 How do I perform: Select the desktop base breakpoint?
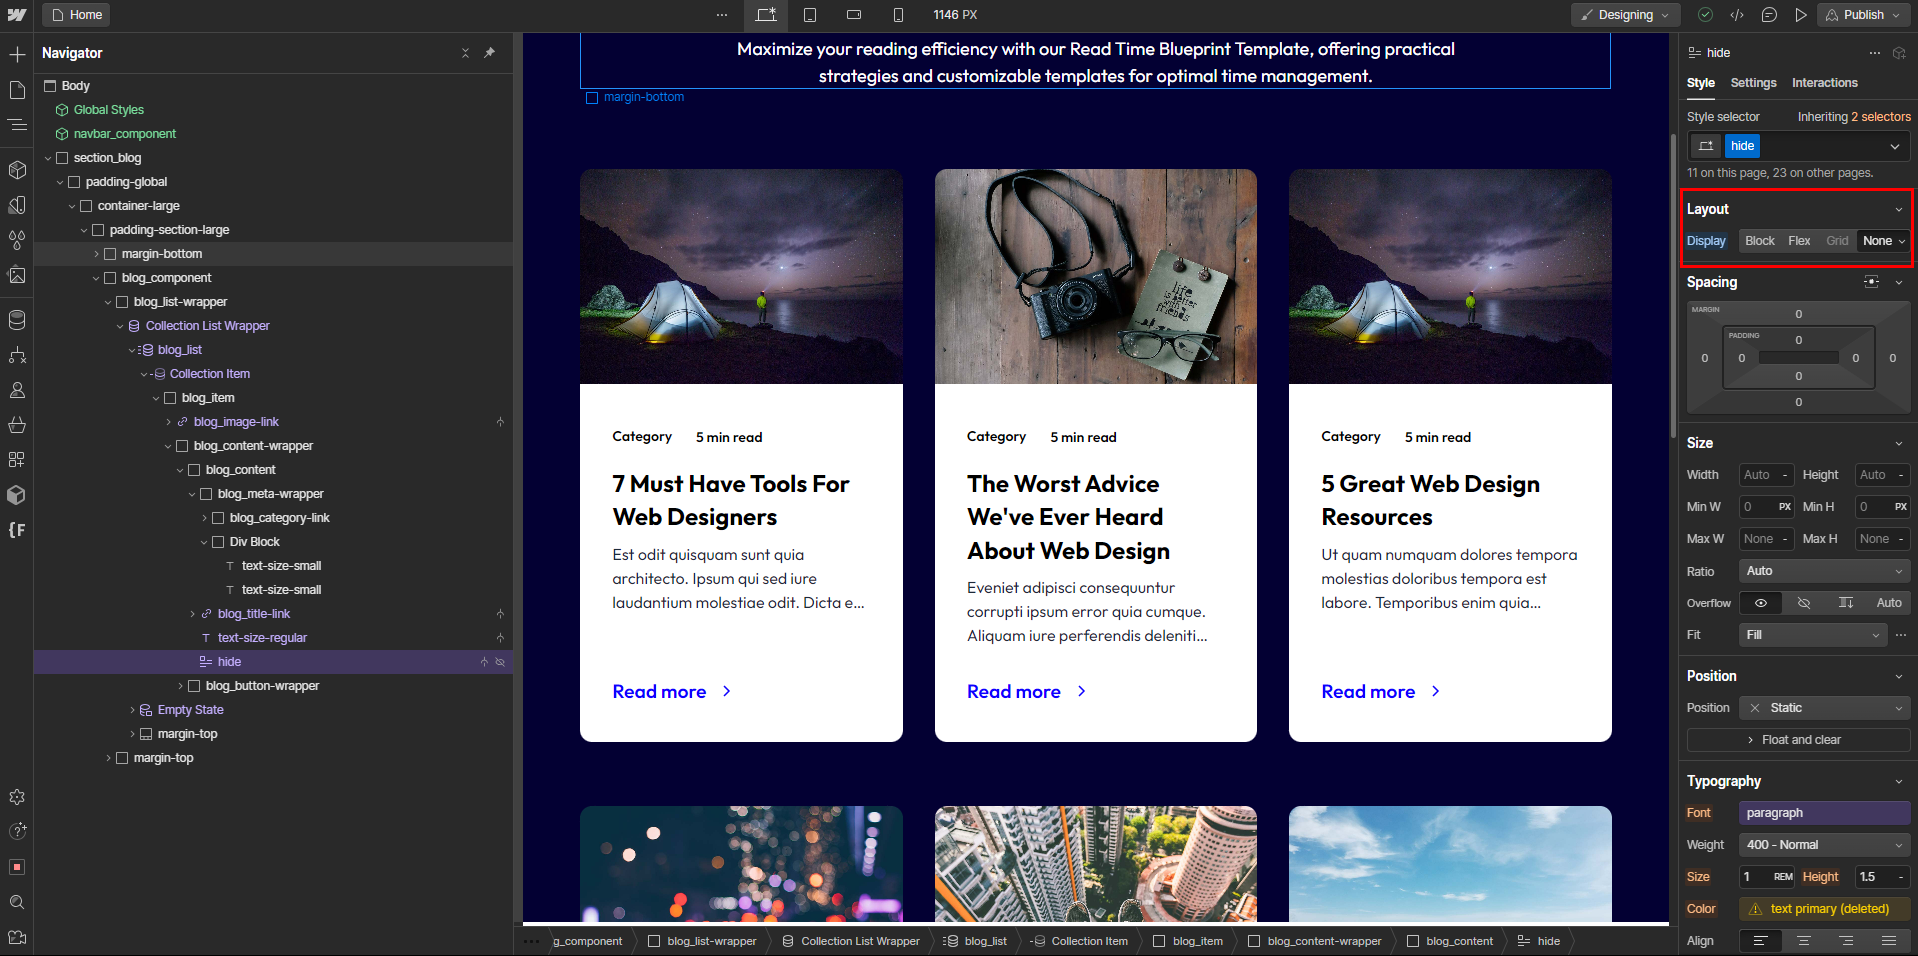point(766,15)
